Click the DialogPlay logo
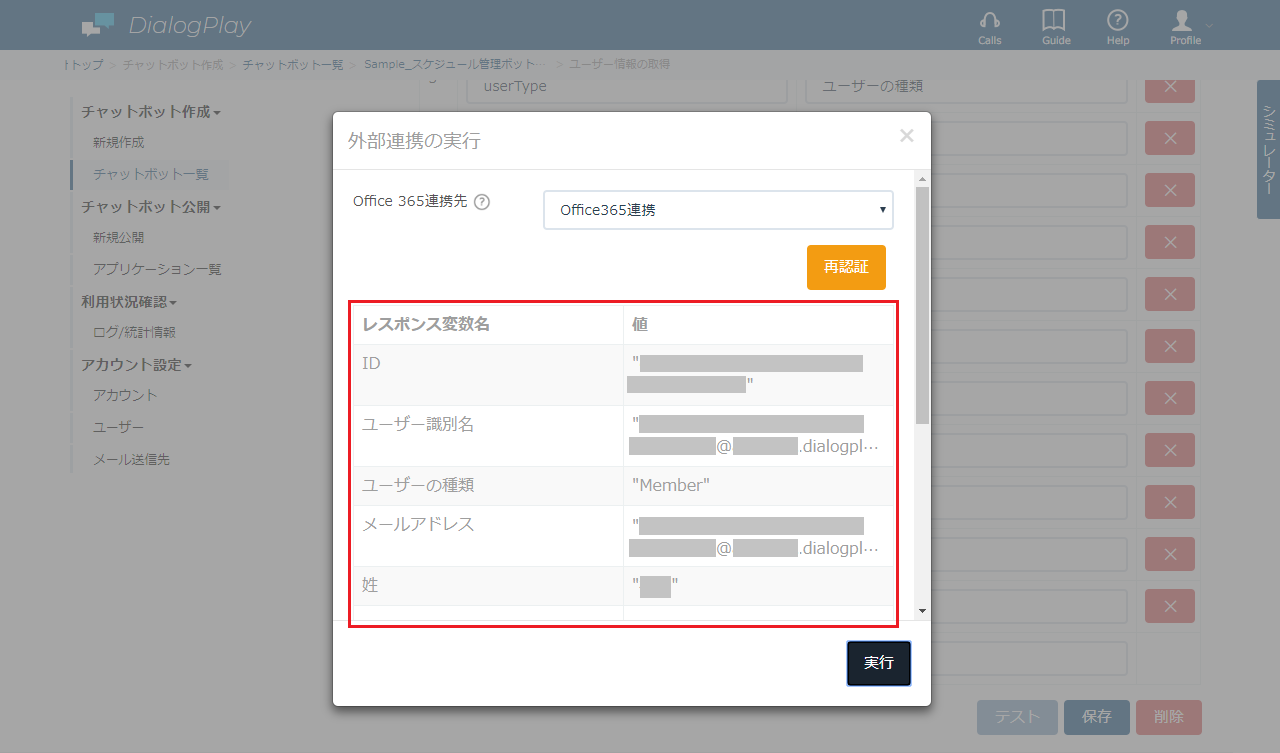This screenshot has height=753, width=1280. (166, 25)
